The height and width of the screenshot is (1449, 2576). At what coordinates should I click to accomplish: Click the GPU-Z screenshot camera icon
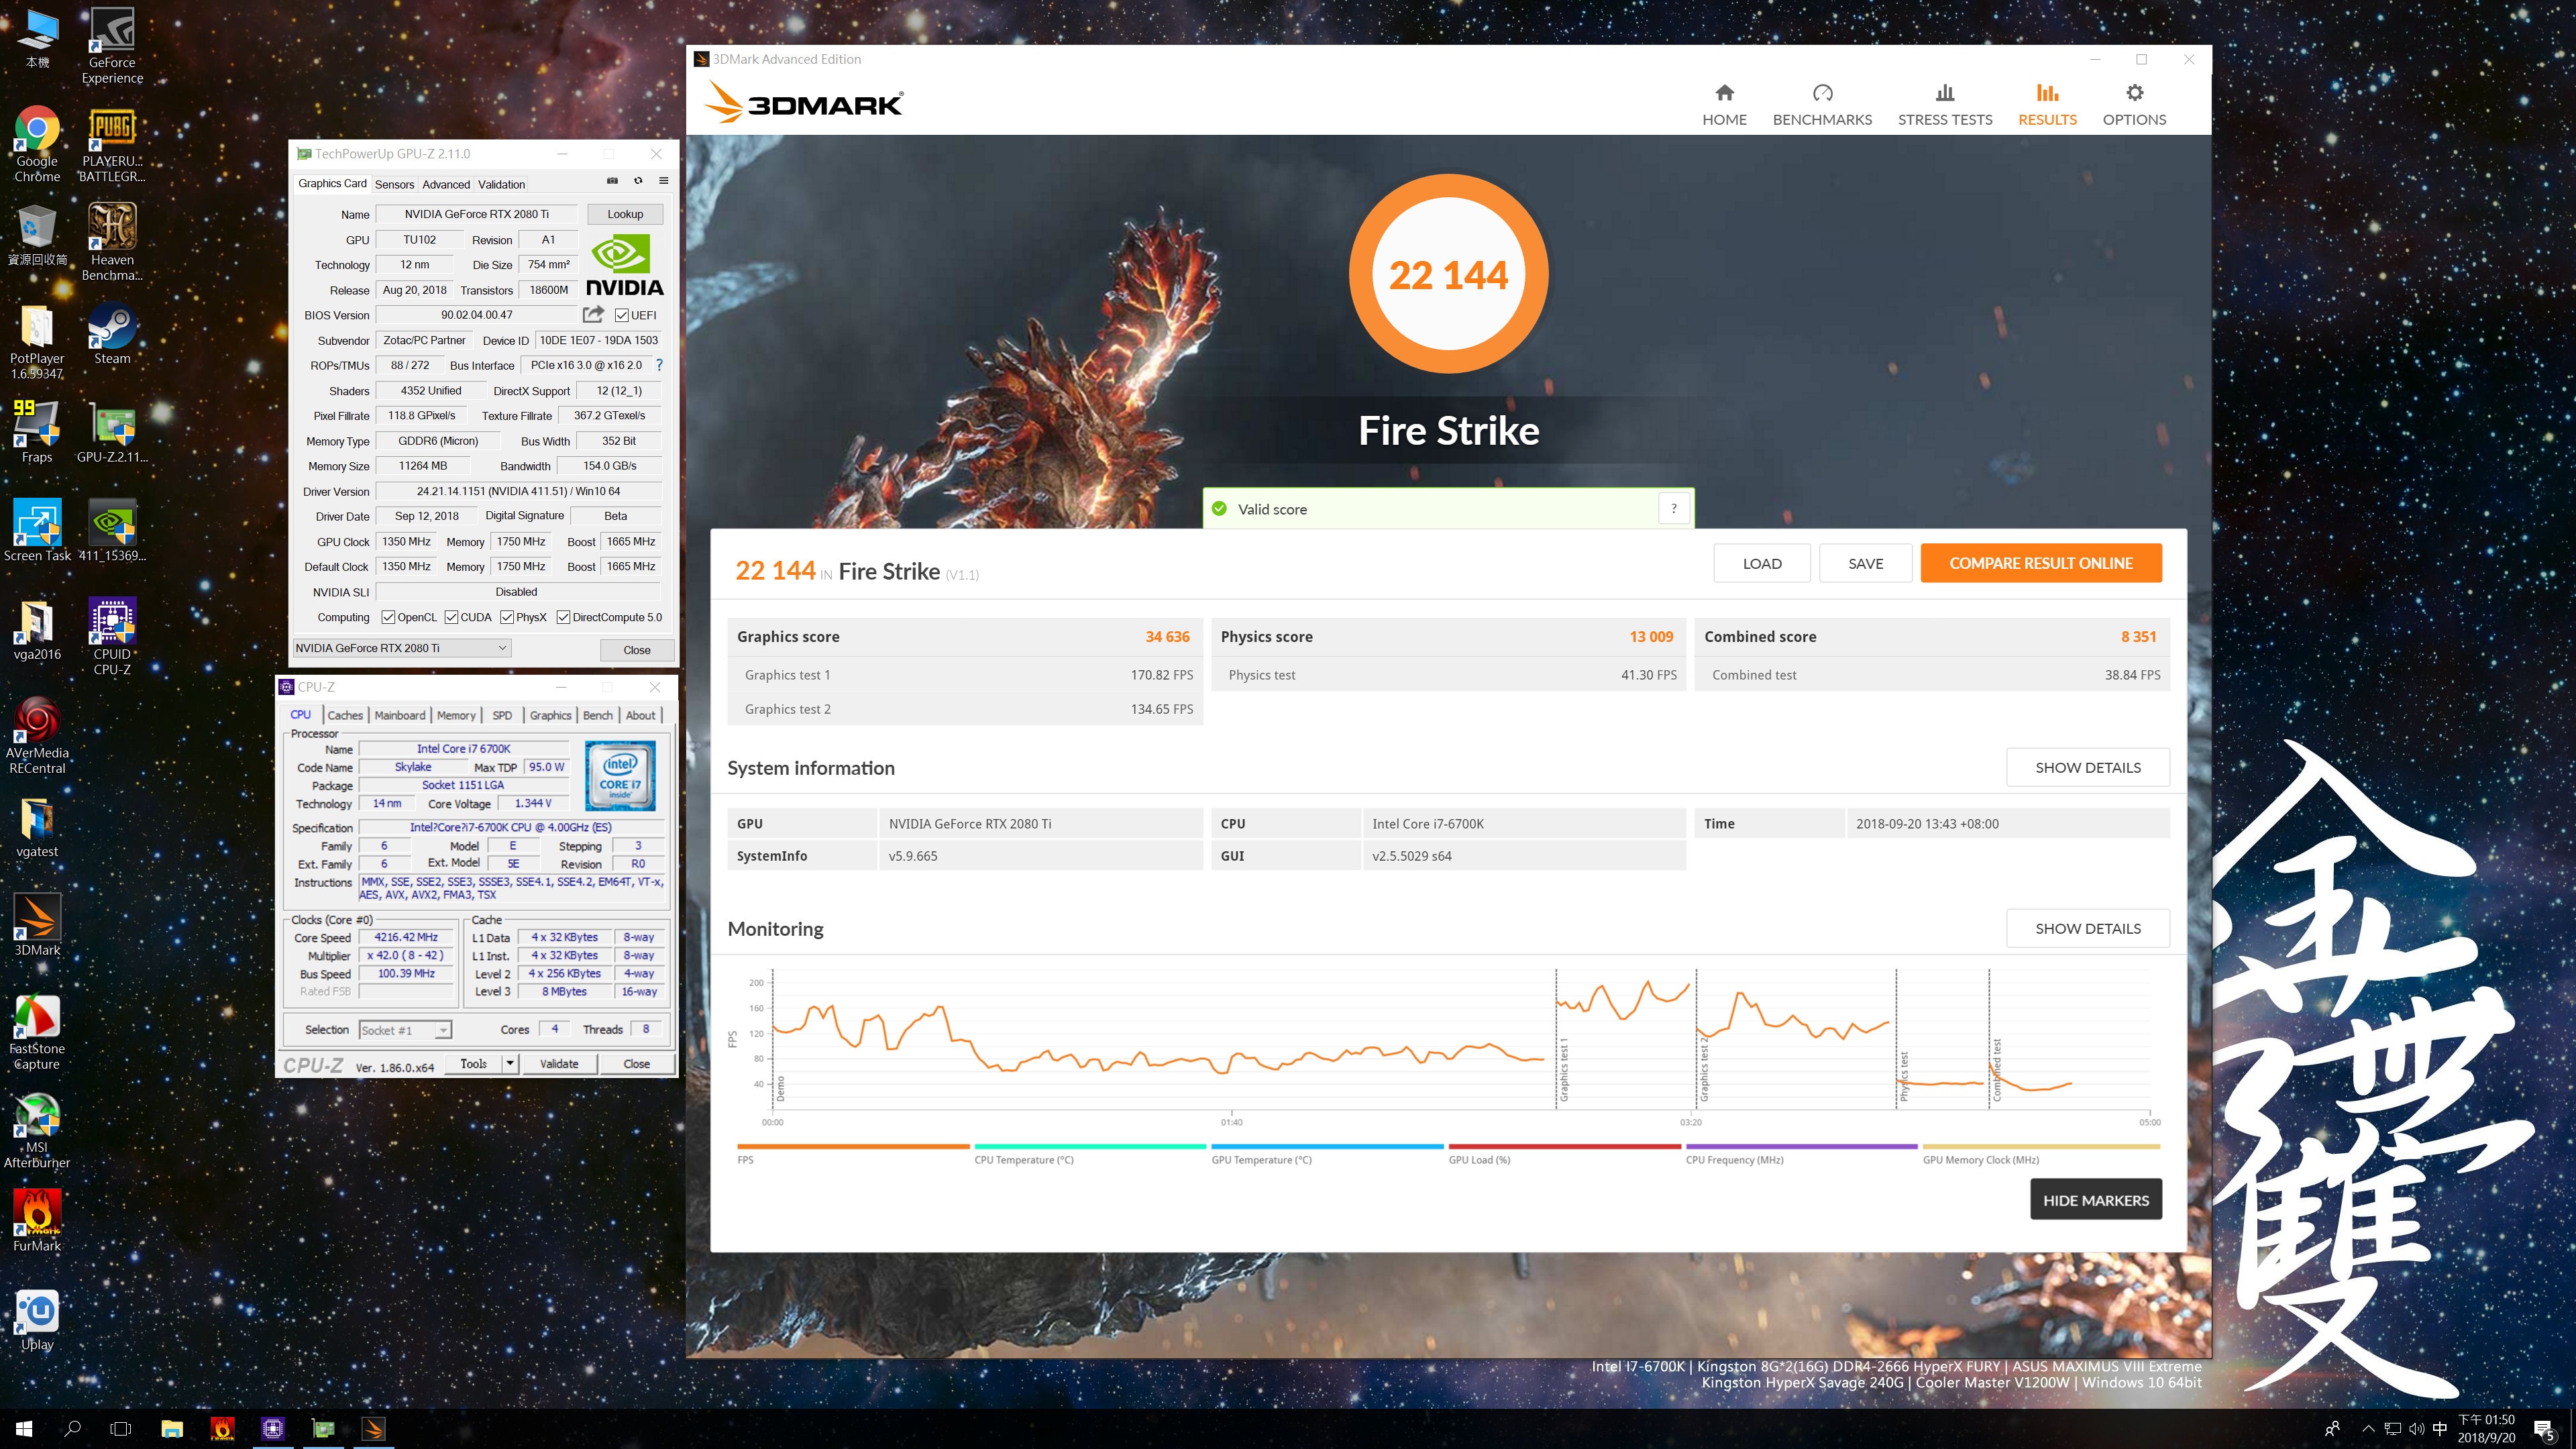(612, 181)
